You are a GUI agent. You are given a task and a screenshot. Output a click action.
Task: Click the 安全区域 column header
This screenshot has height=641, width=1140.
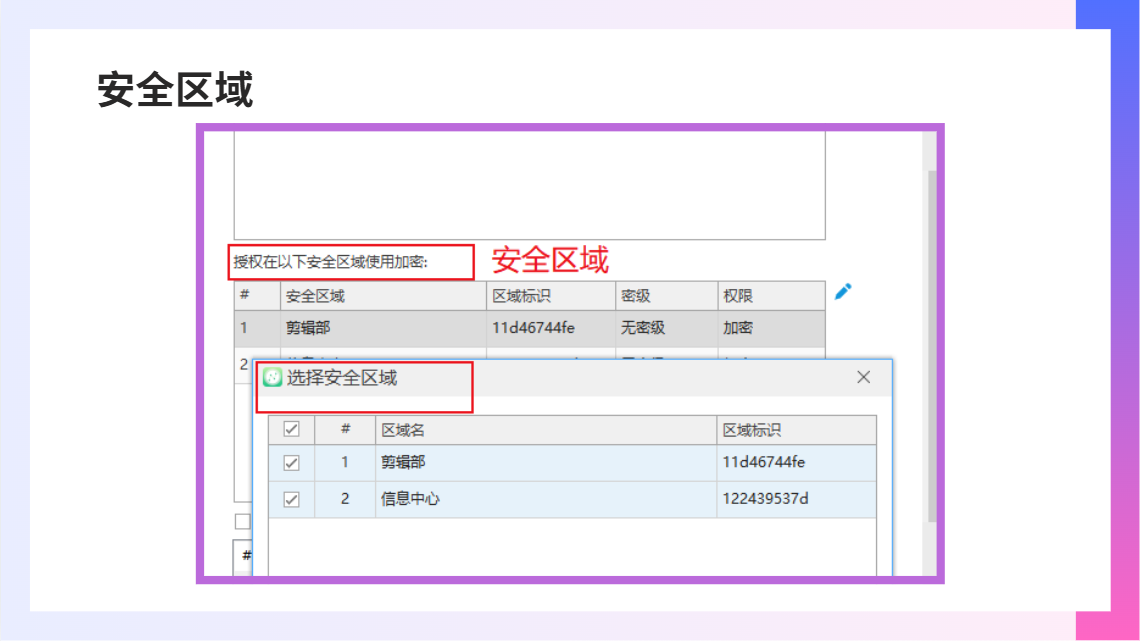pos(383,296)
